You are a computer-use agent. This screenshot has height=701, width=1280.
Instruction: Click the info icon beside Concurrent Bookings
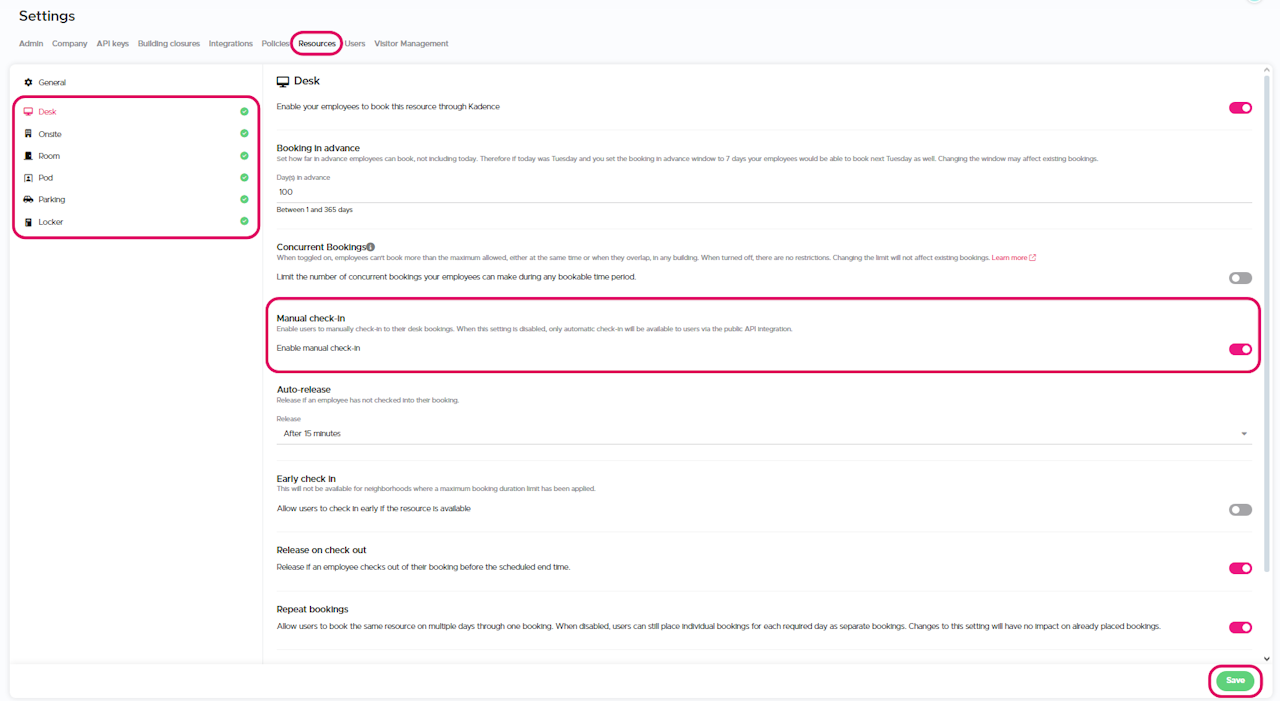370,247
